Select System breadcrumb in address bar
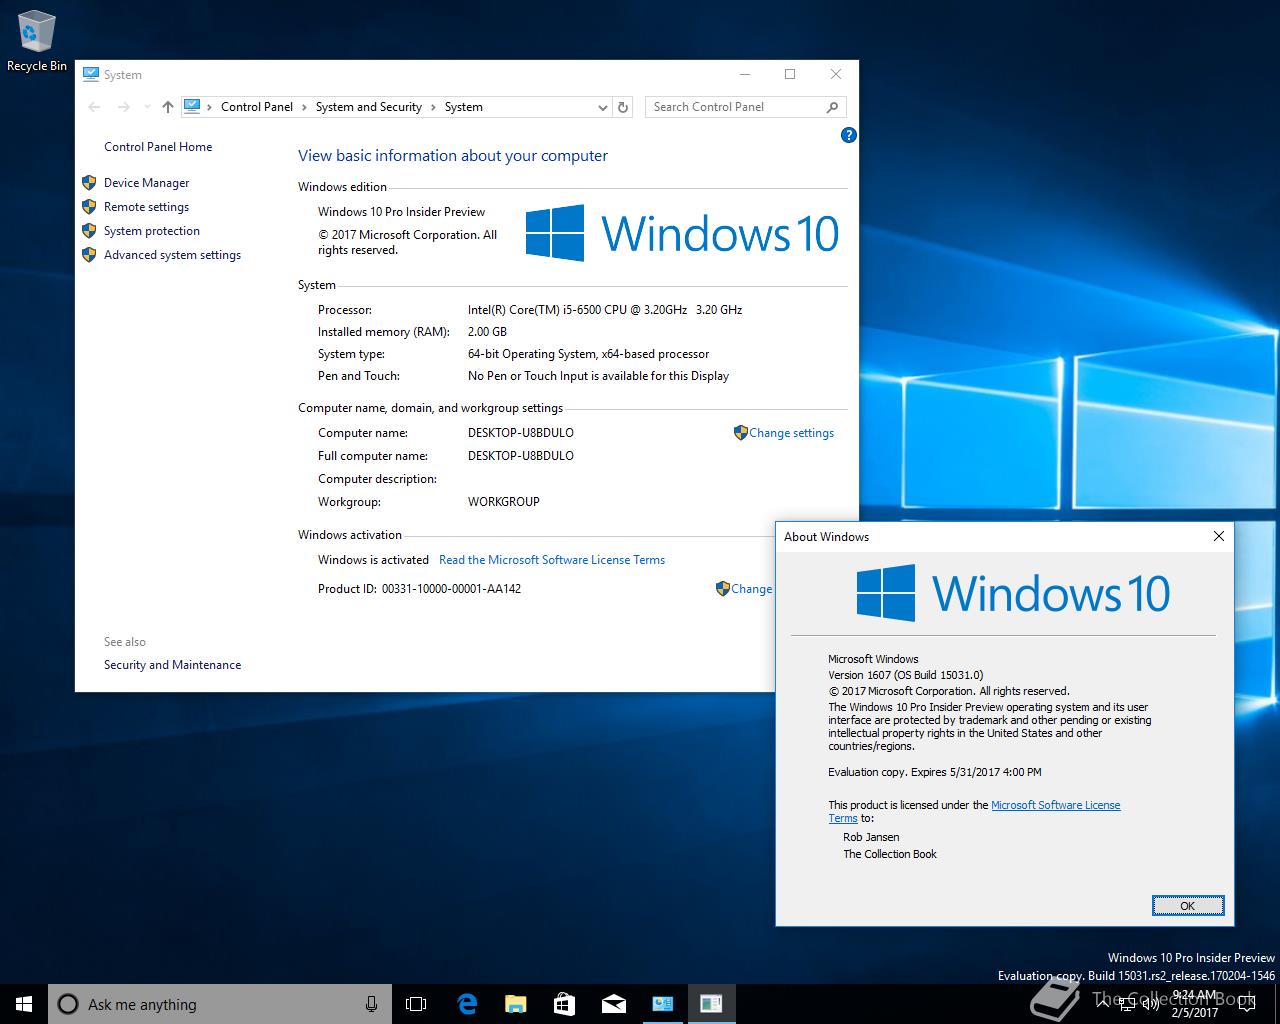Viewport: 1280px width, 1024px height. [x=464, y=107]
